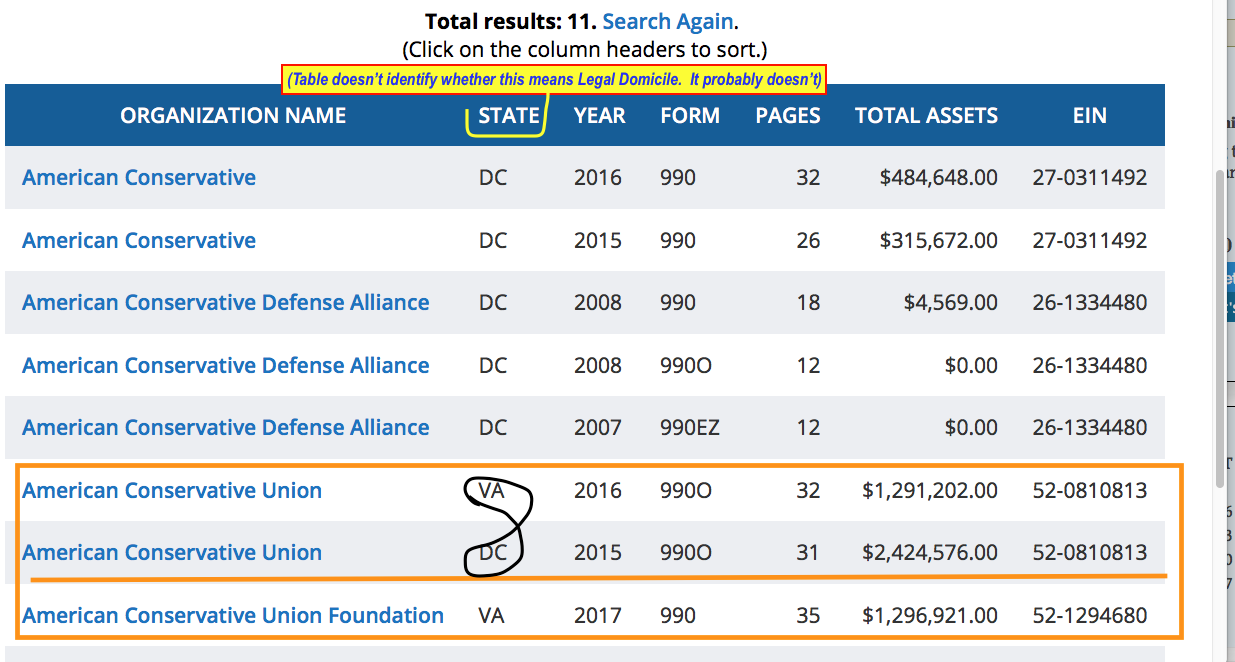Sort results by Pages column header
The height and width of the screenshot is (662, 1235).
[x=788, y=115]
